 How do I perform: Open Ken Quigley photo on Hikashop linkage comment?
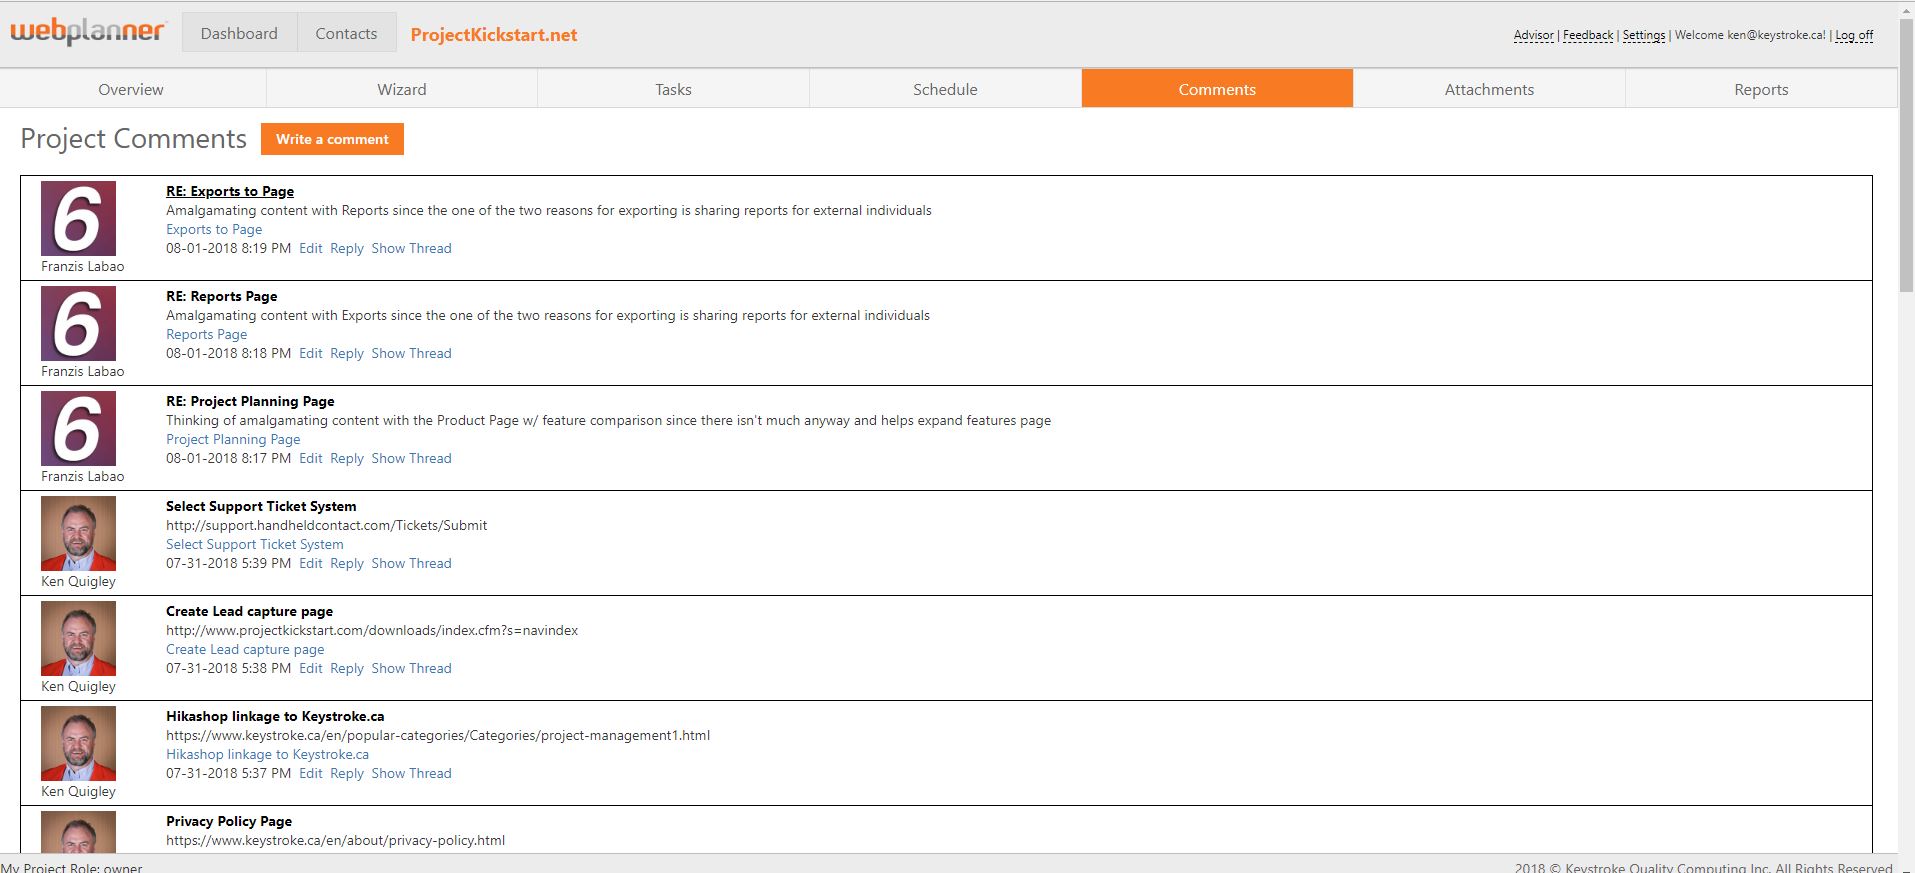(x=78, y=743)
